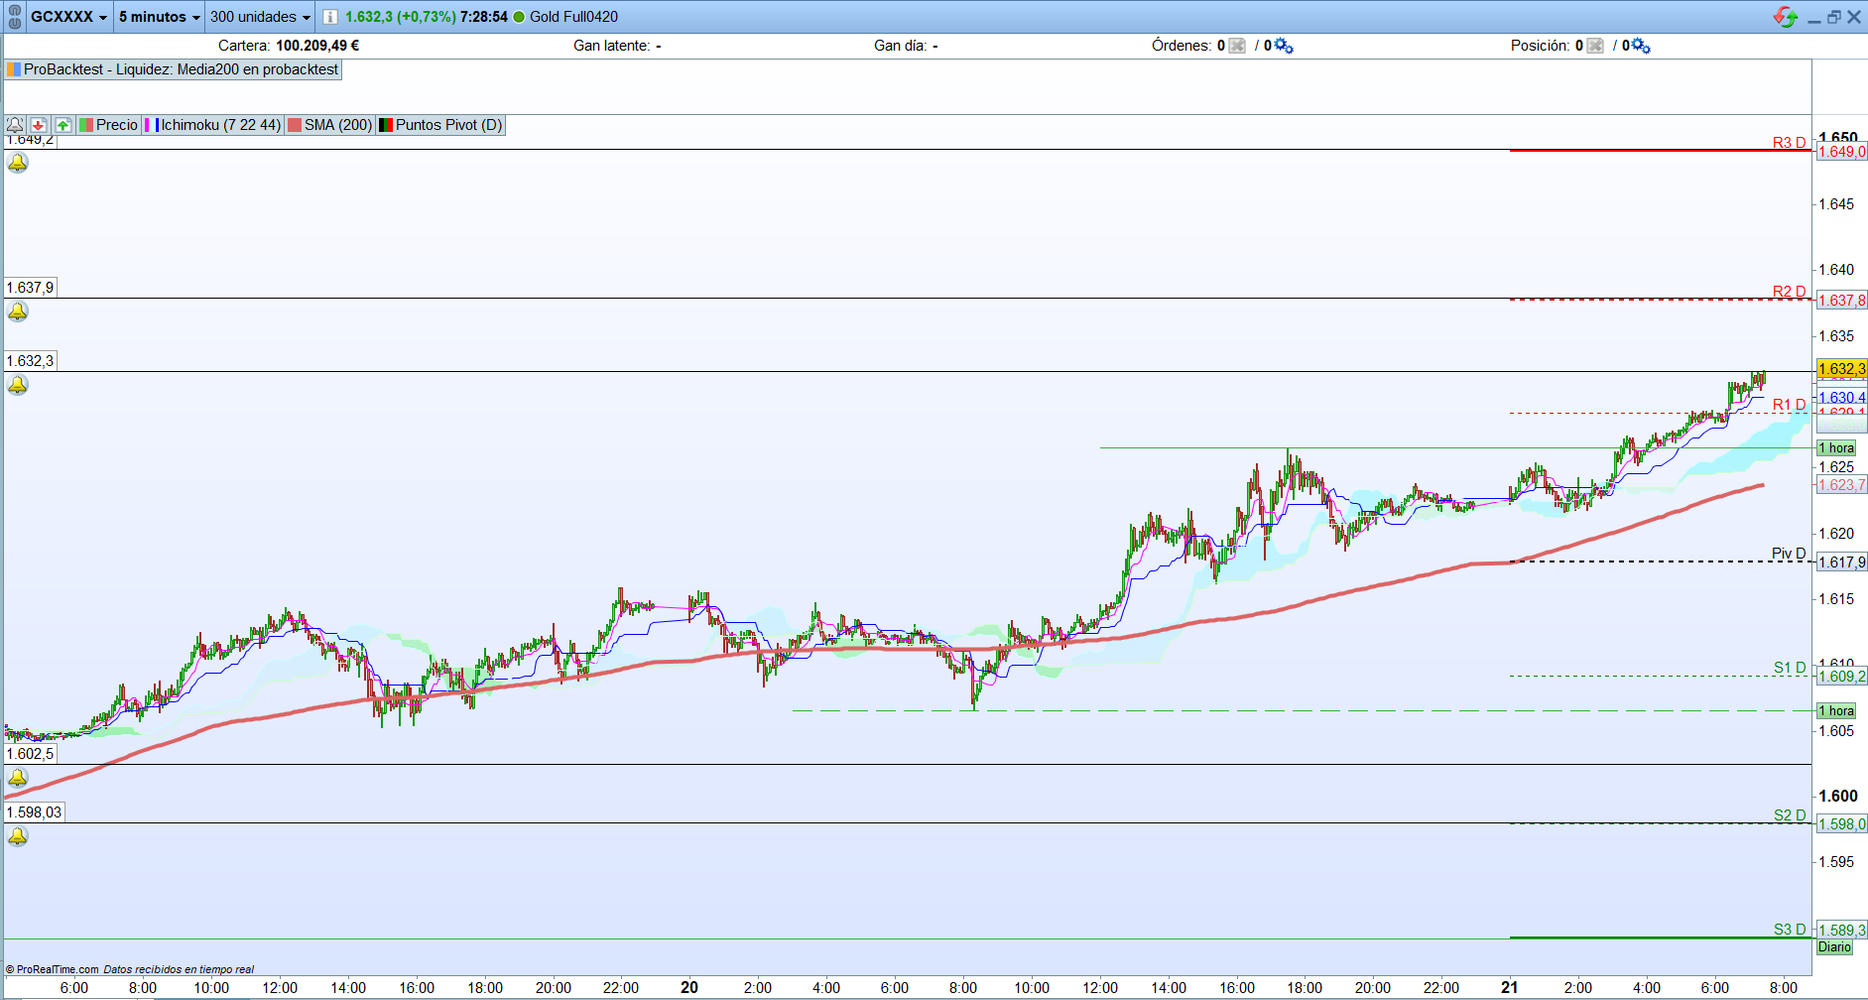Click the red down arrow indicator button
The height and width of the screenshot is (1000, 1868).
click(39, 125)
